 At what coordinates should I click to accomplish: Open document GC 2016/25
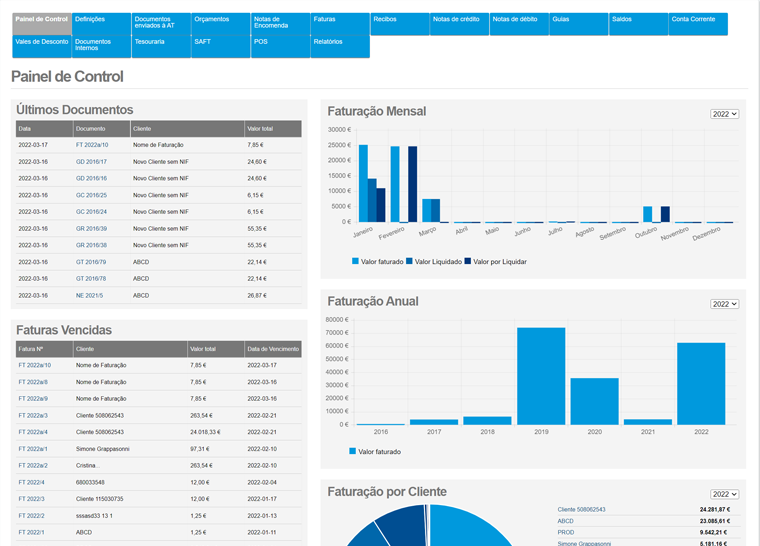91,195
